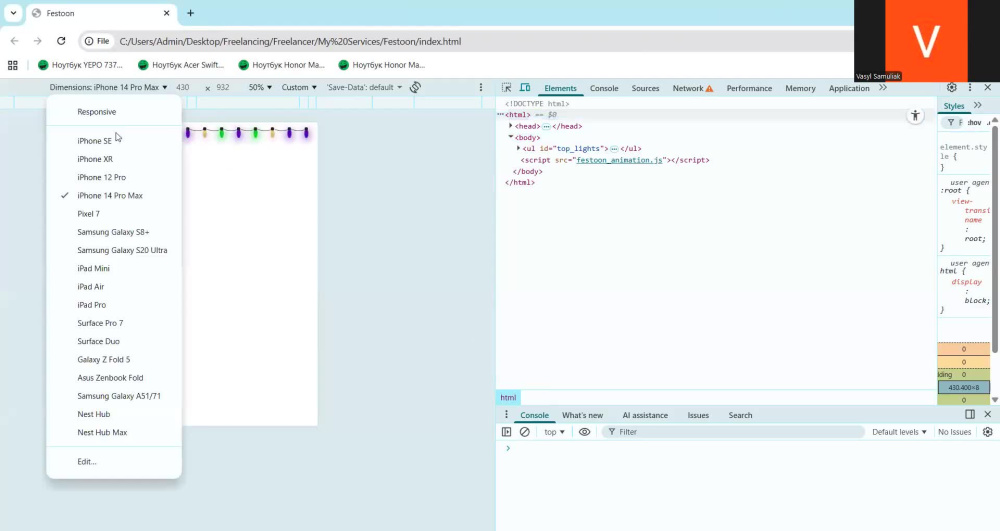Click the No Issues button
Screen dimensions: 1000x531
(x=955, y=432)
